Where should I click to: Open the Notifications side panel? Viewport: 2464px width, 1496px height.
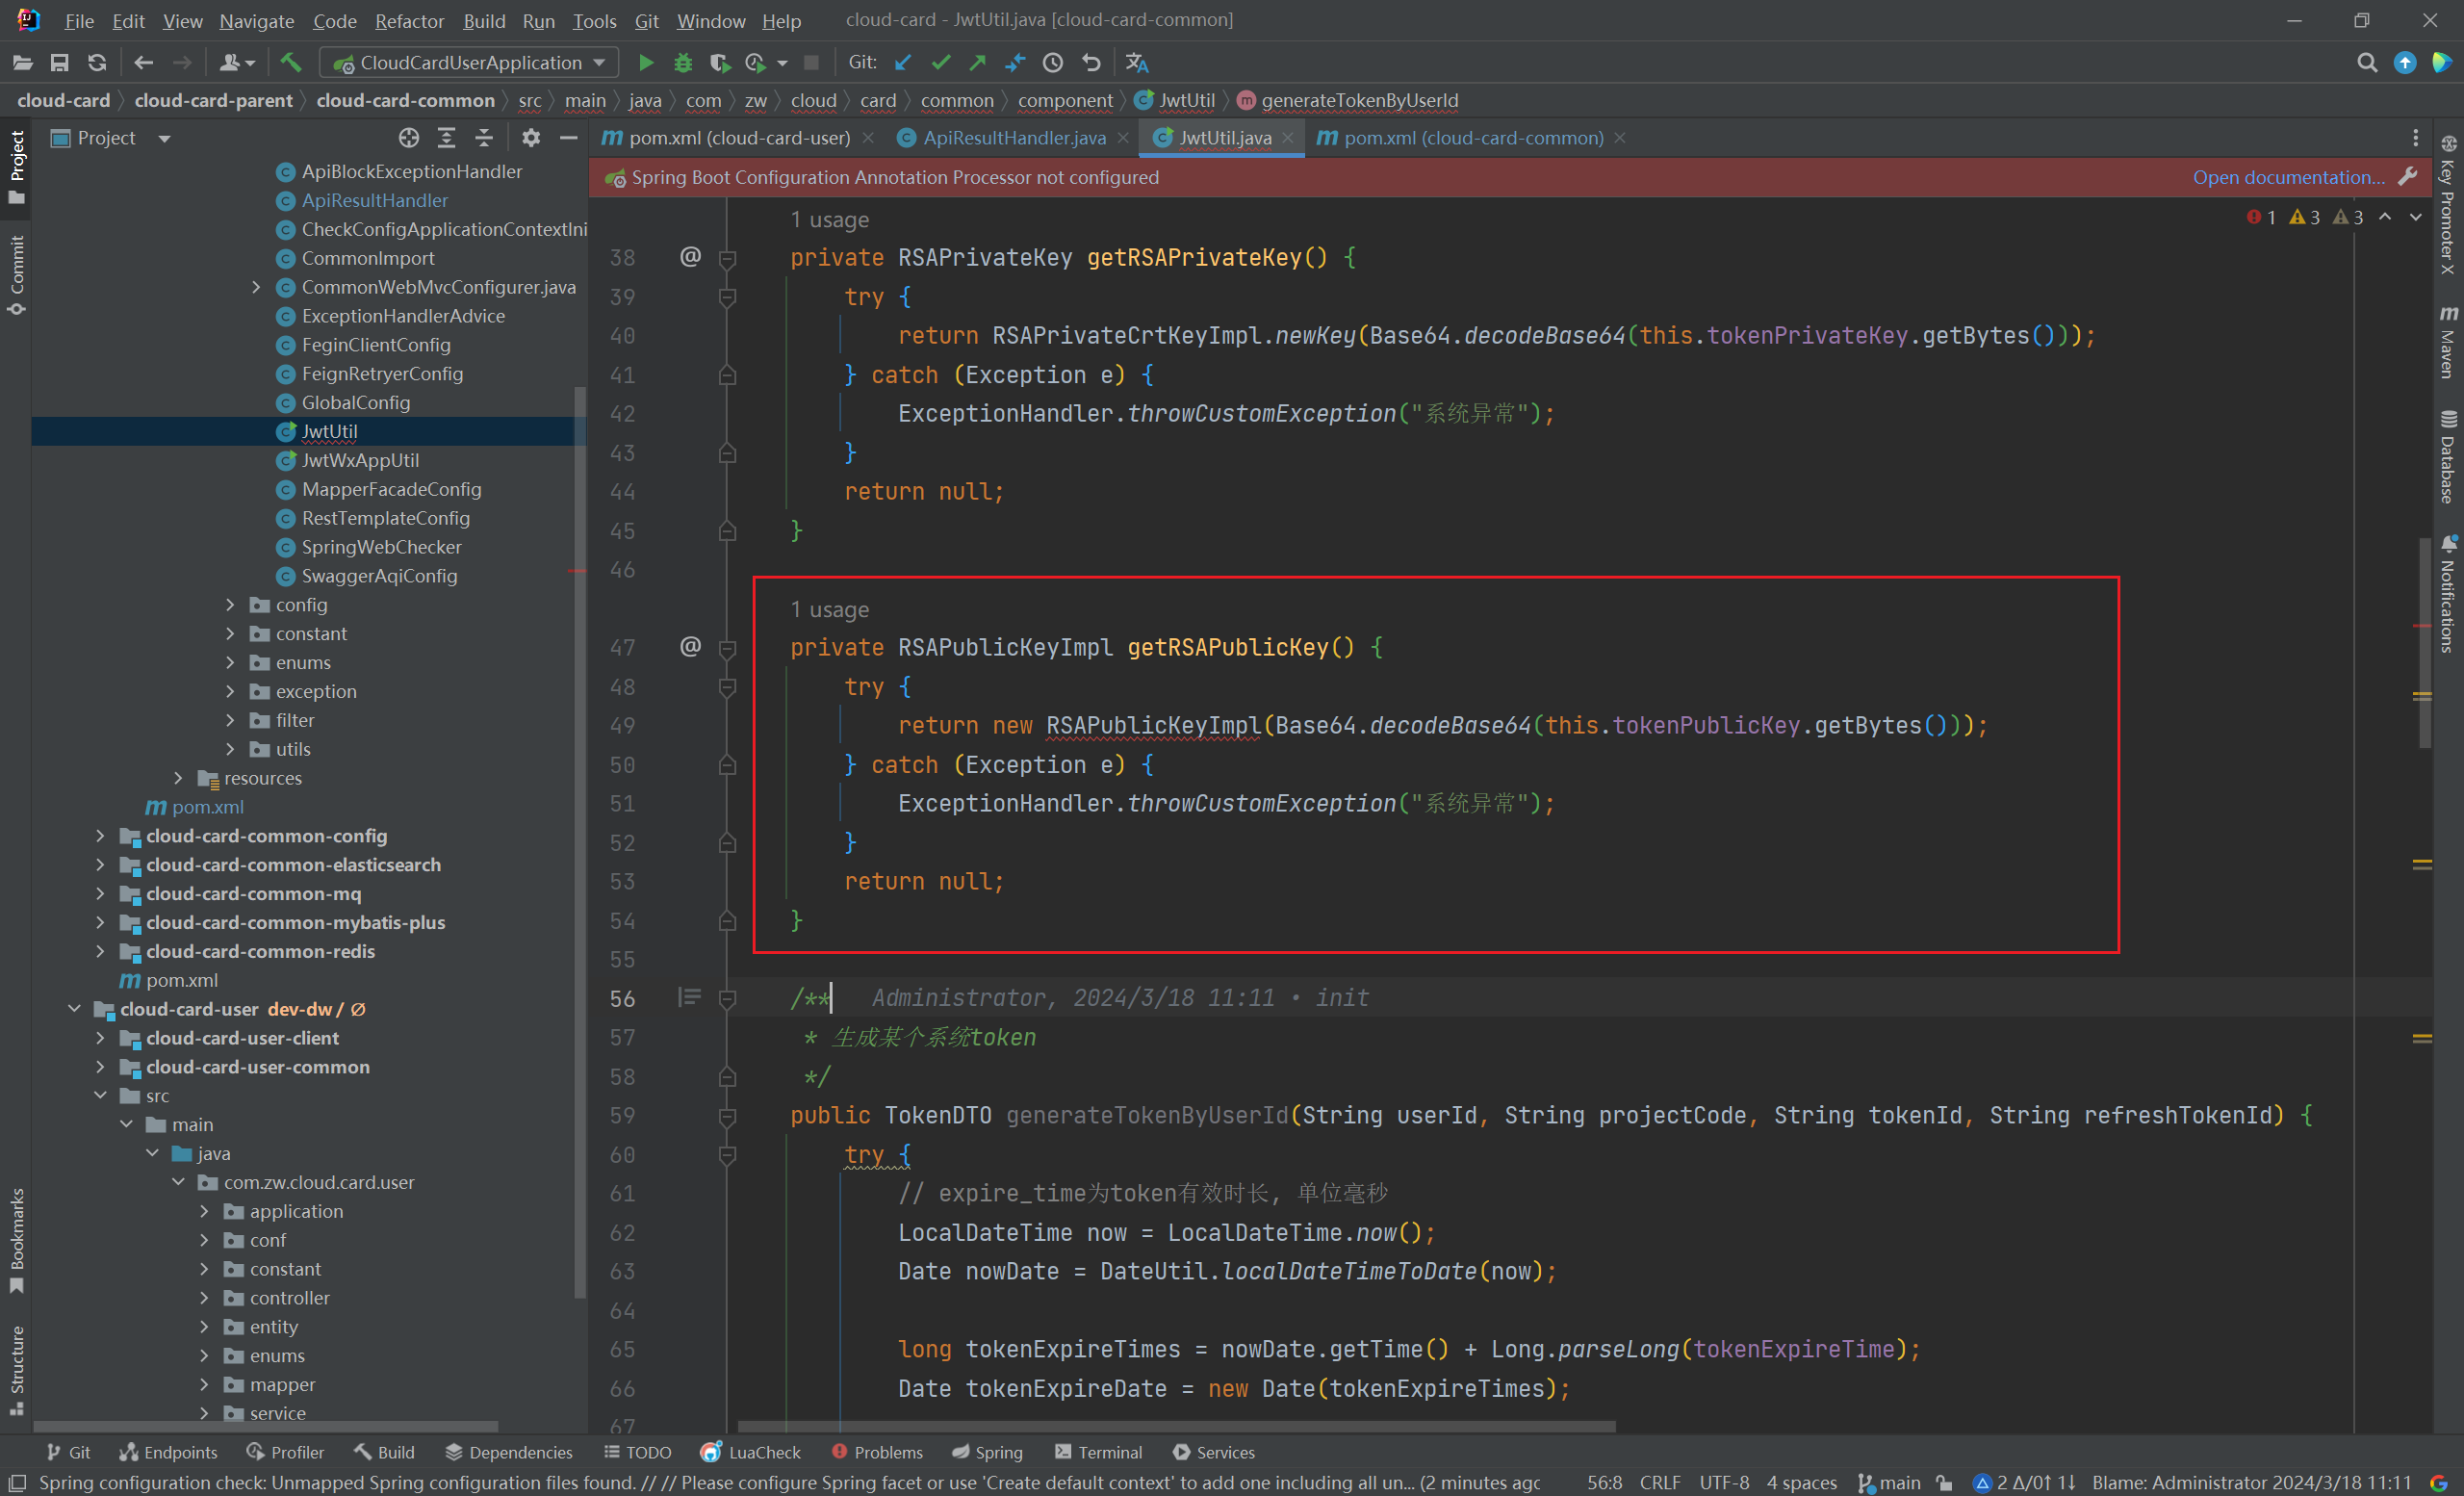pos(2448,594)
